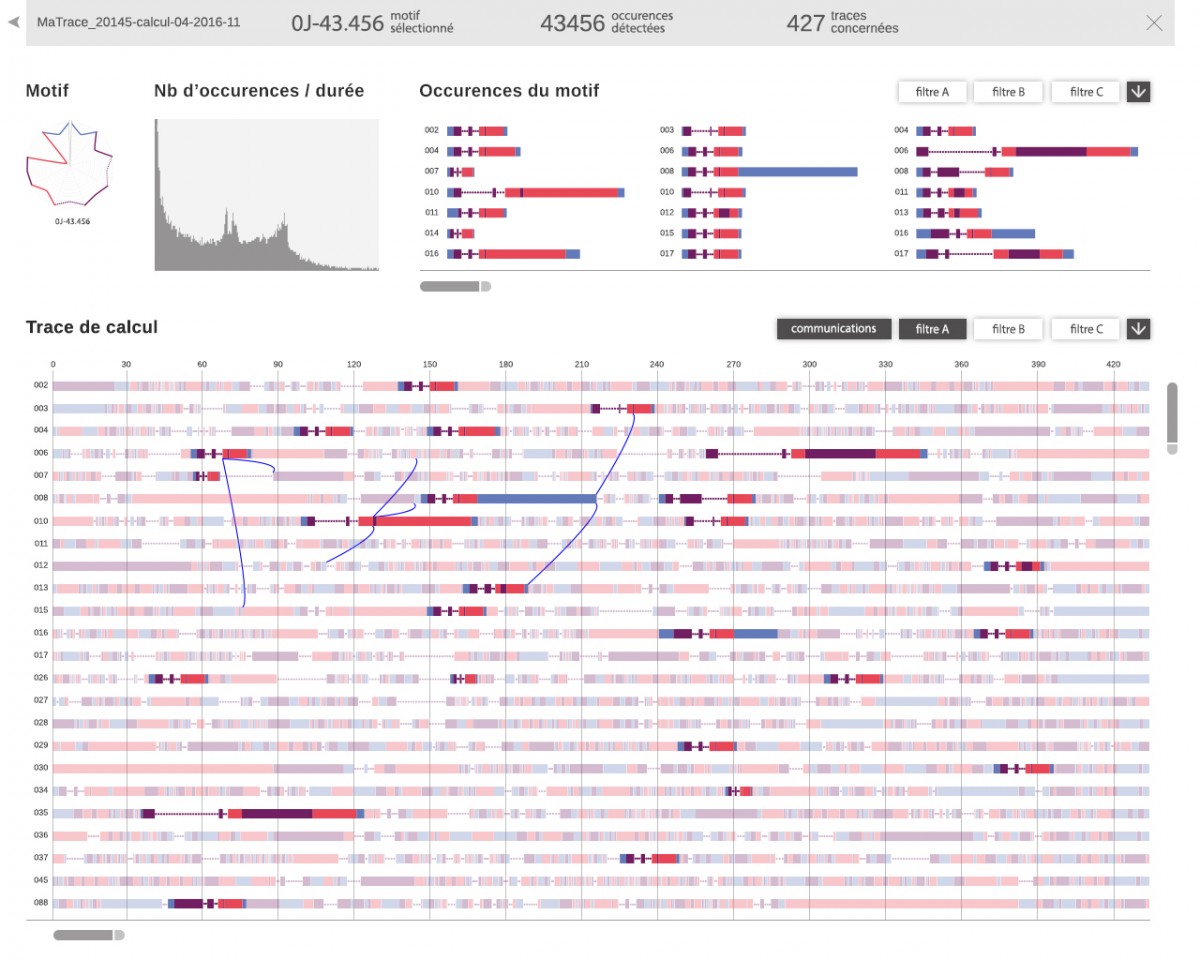Click the 180 marker on the time axis
1200x960 pixels.
point(506,364)
